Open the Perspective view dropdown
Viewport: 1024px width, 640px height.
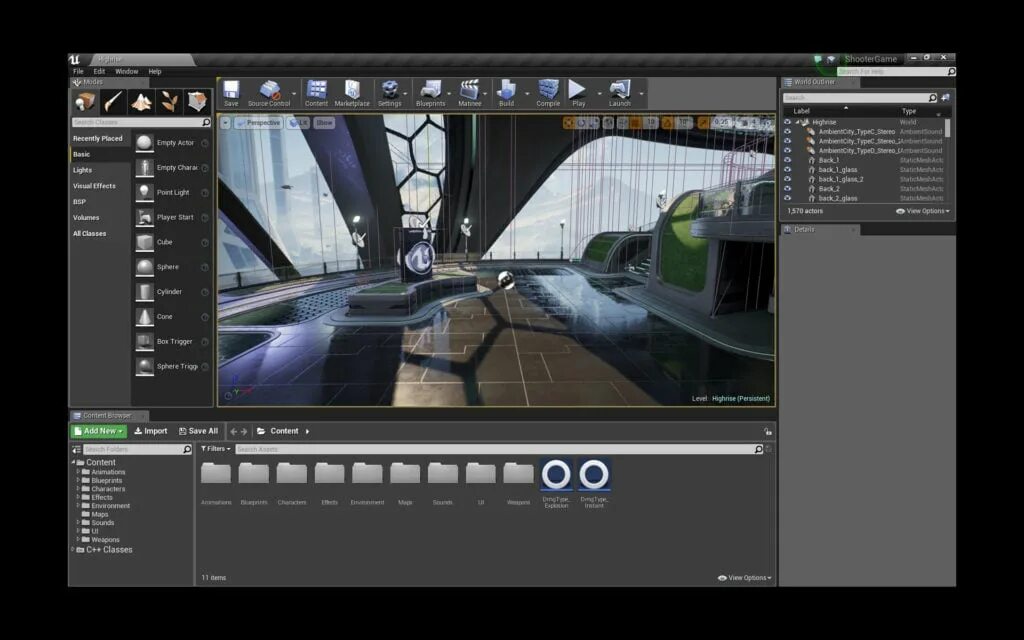[258, 123]
